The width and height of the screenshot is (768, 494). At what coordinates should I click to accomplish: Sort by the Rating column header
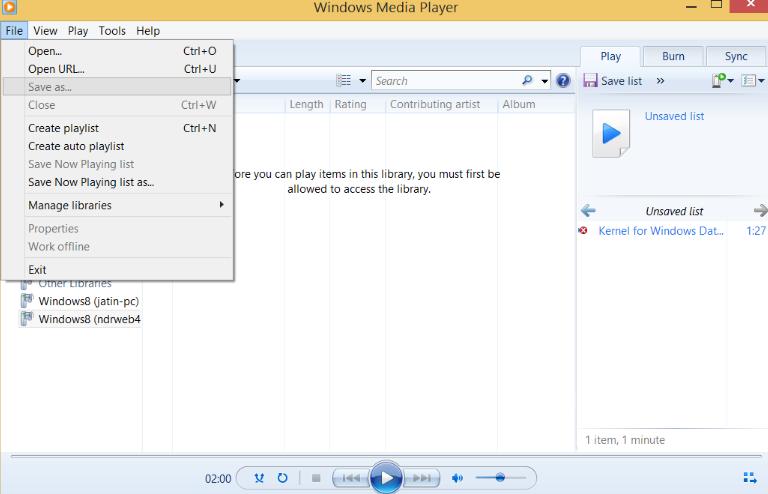(350, 104)
